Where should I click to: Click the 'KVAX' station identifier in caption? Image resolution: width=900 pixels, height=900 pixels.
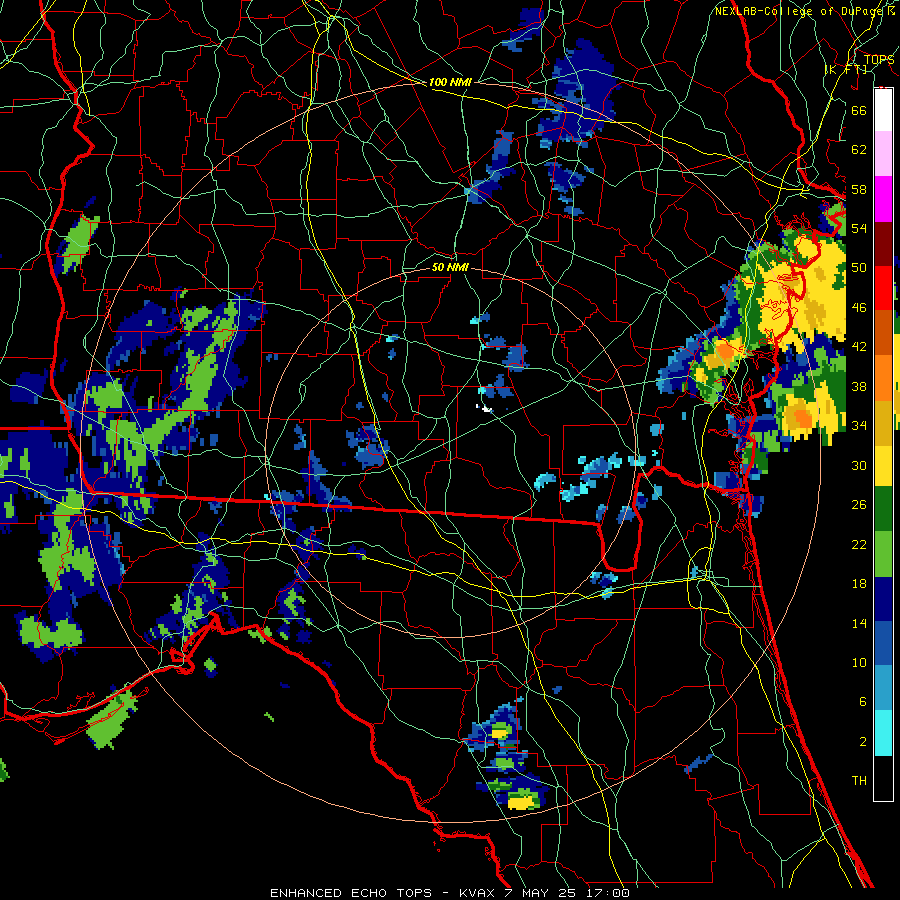pyautogui.click(x=479, y=893)
